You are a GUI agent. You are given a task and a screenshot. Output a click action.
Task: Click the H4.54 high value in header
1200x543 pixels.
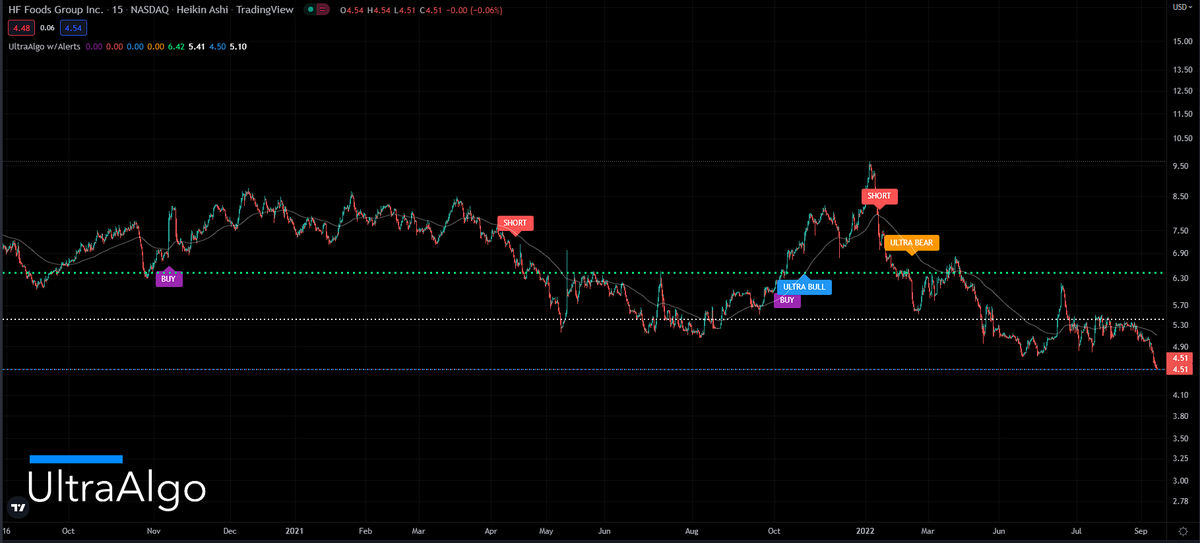[x=378, y=10]
